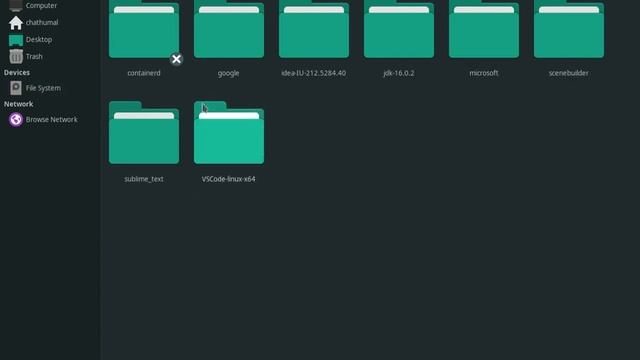Open the jdk-16.0.2 folder icon

coord(399,29)
